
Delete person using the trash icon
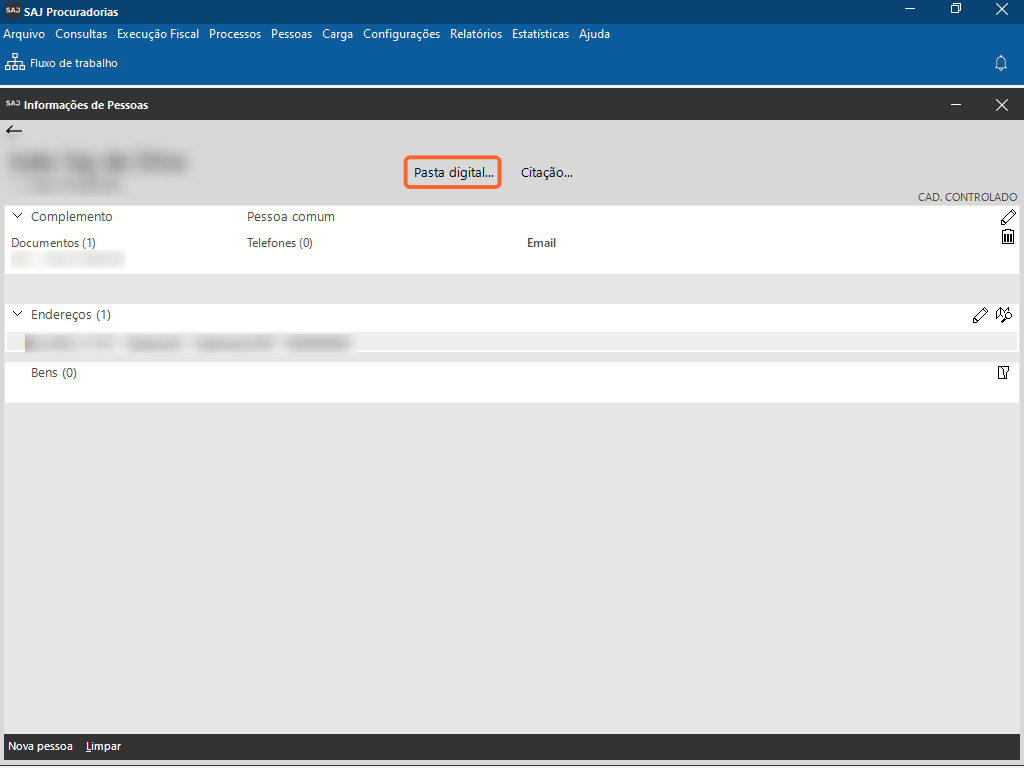1008,237
